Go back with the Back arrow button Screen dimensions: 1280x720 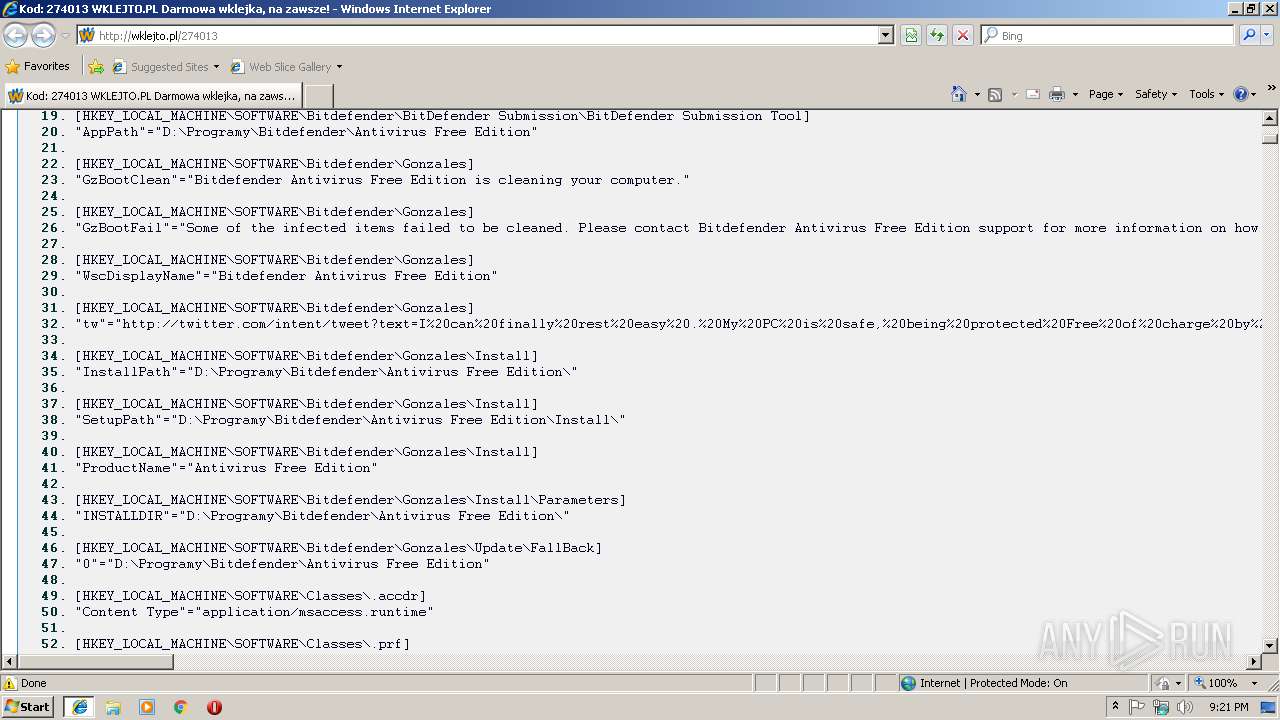click(16, 35)
